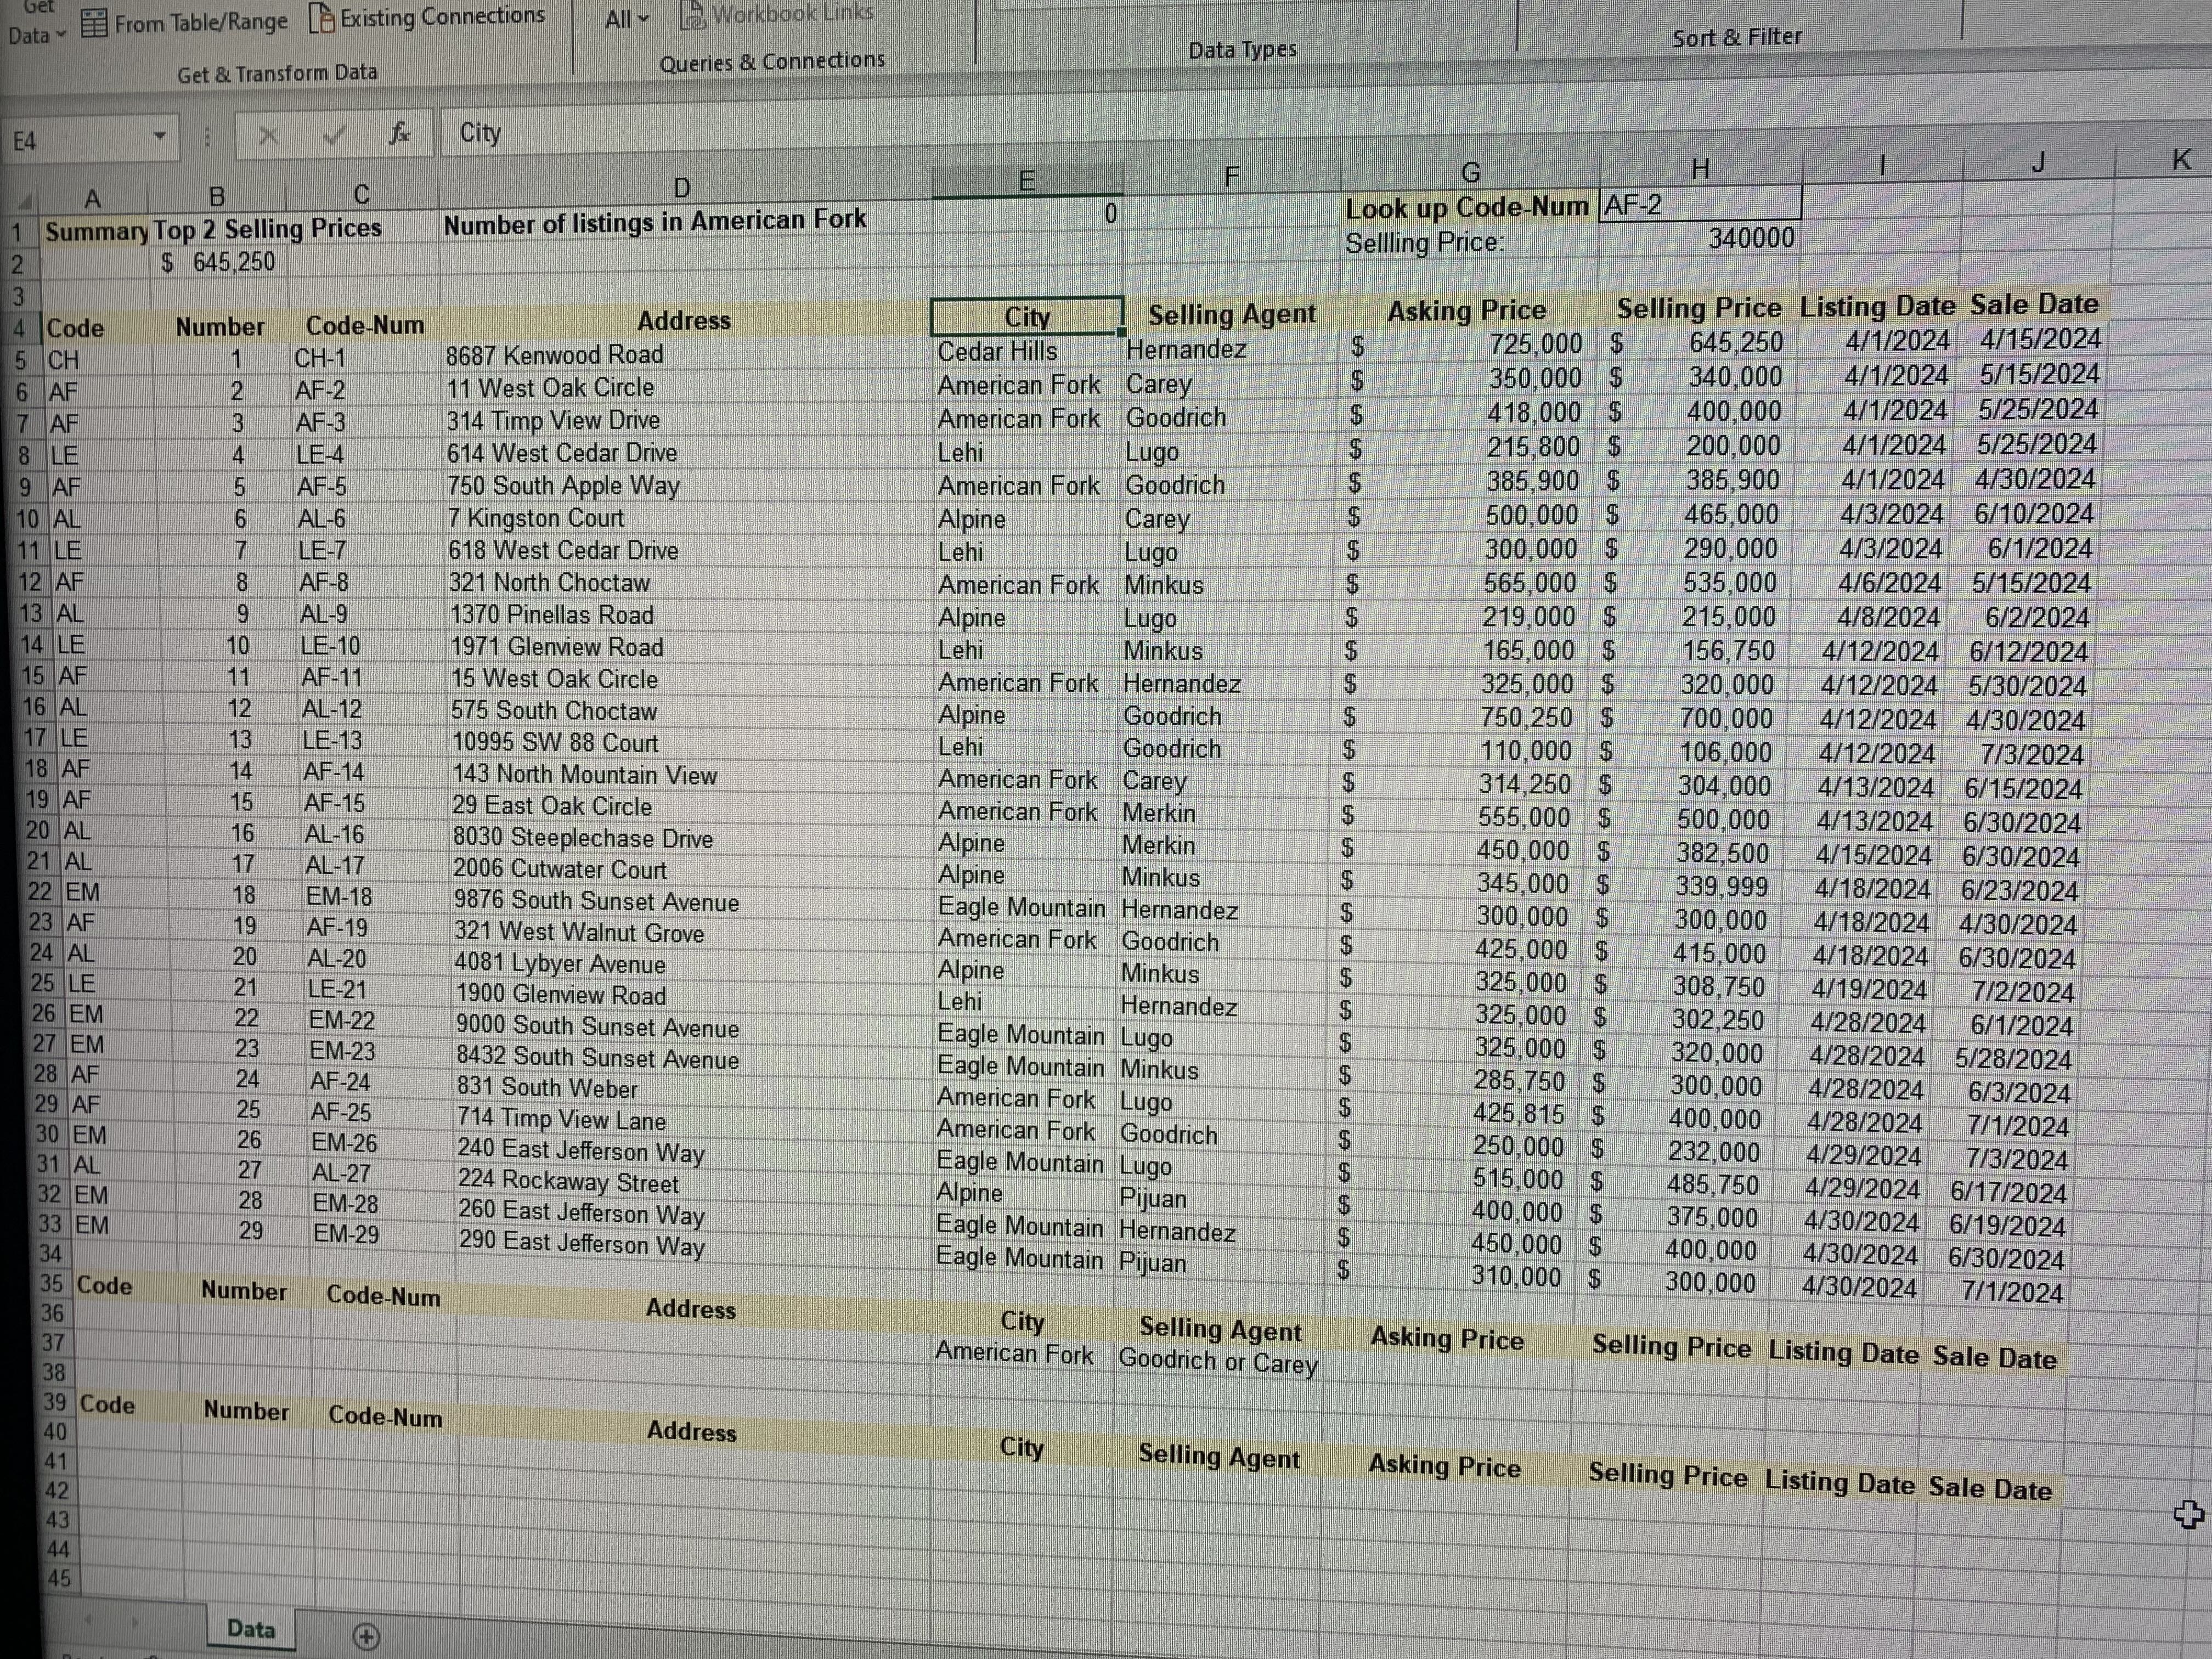Click the formula bar Cancel X icon
Viewport: 2212px width, 1659px height.
[x=268, y=136]
